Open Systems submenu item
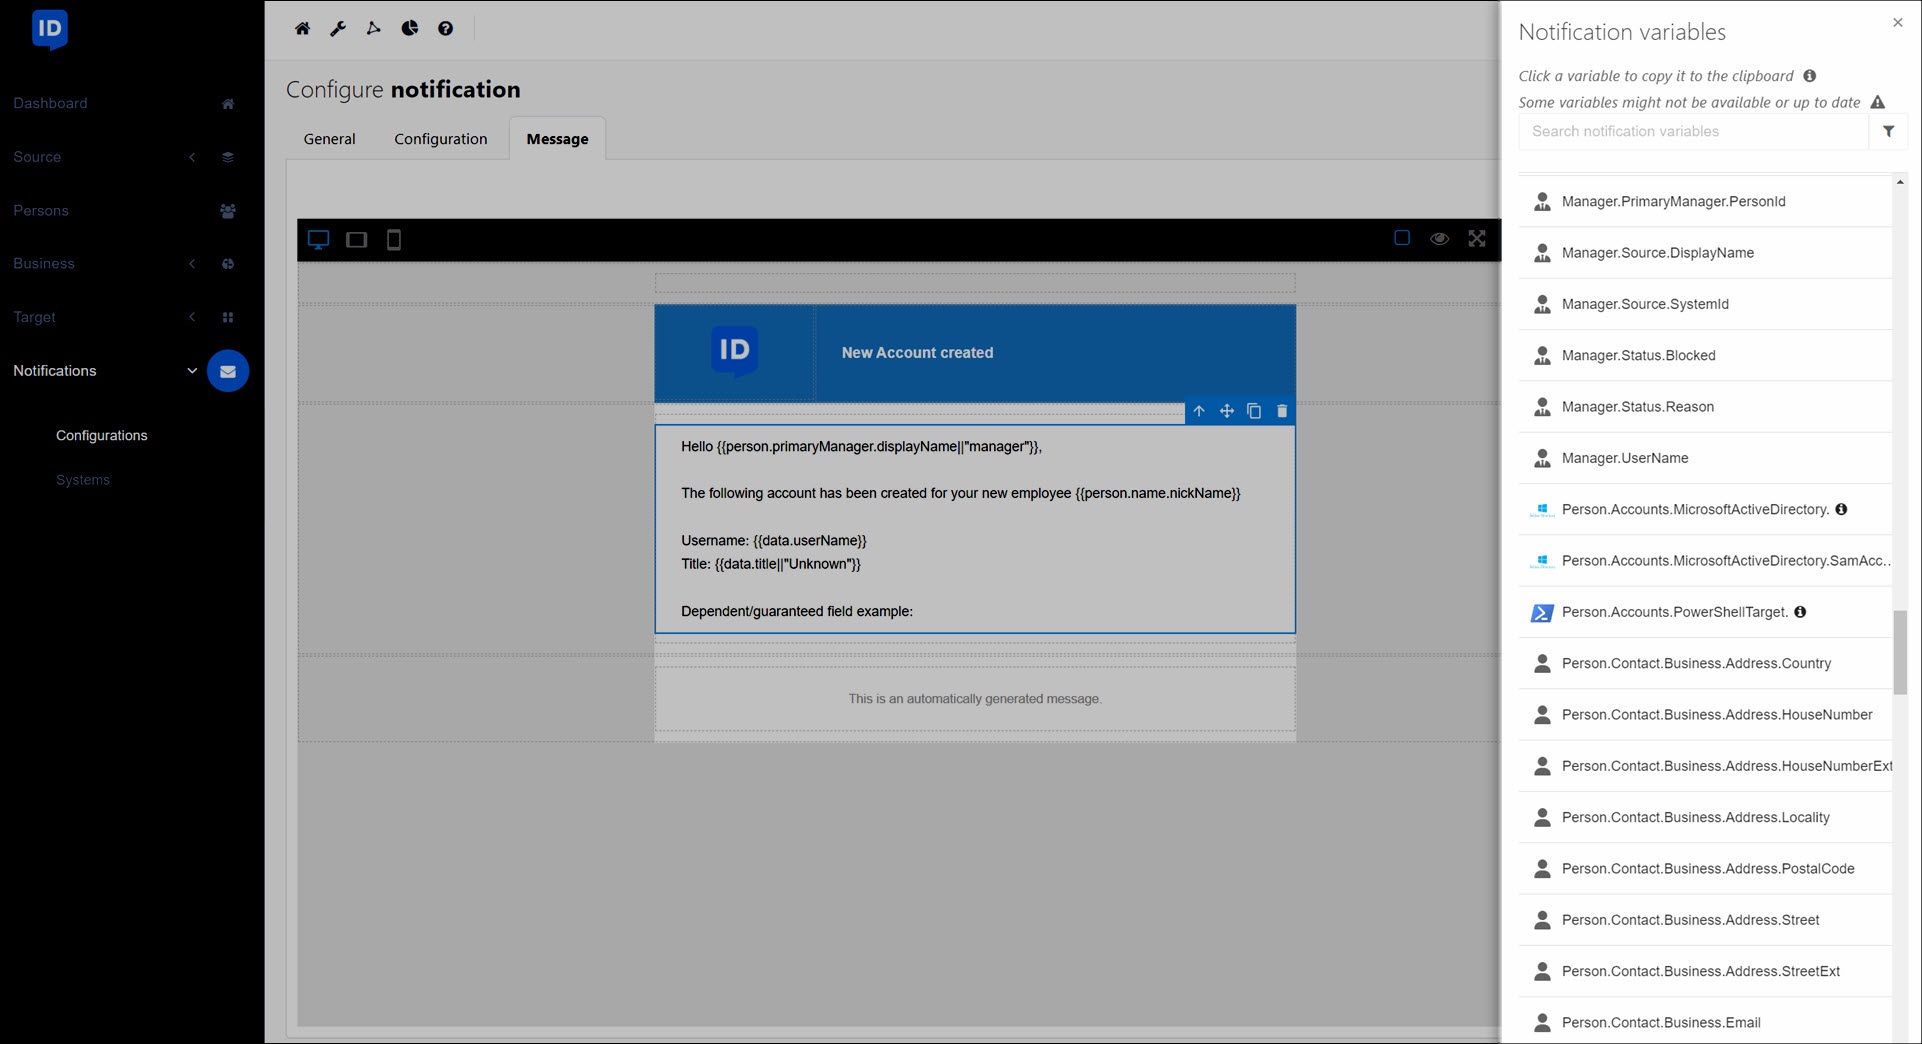Image resolution: width=1922 pixels, height=1044 pixels. point(83,480)
